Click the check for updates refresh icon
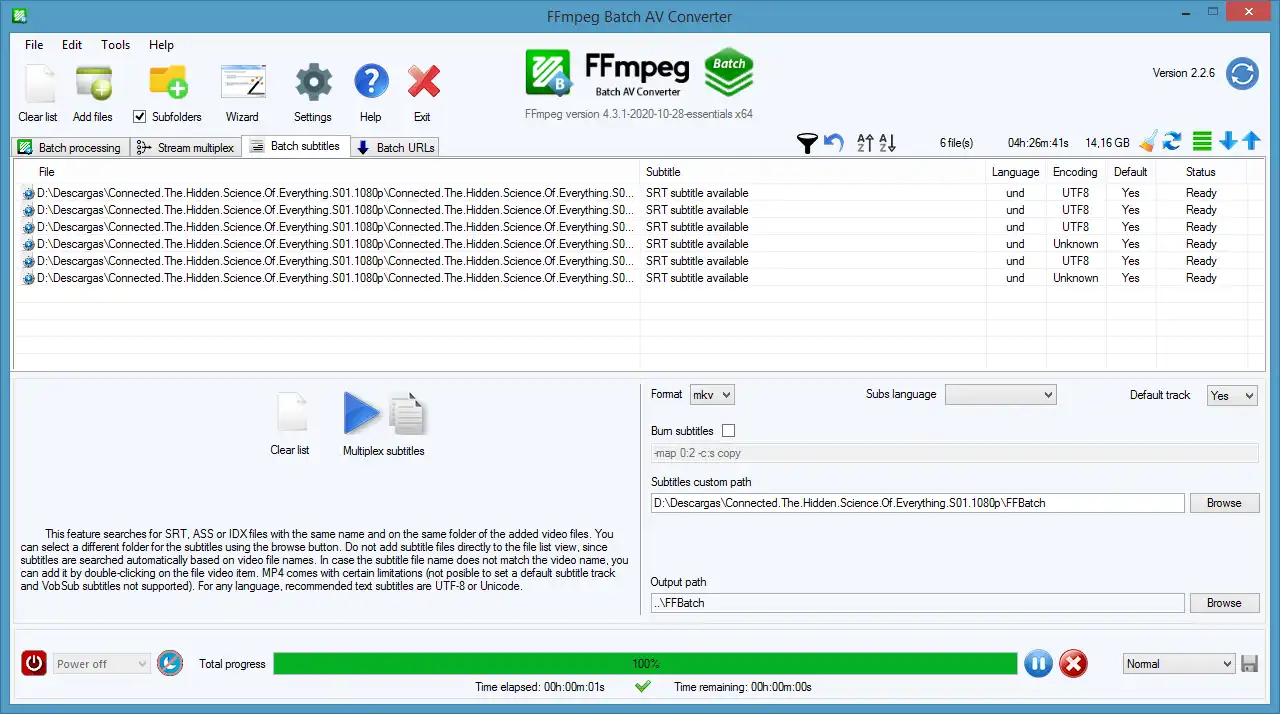 click(1243, 73)
